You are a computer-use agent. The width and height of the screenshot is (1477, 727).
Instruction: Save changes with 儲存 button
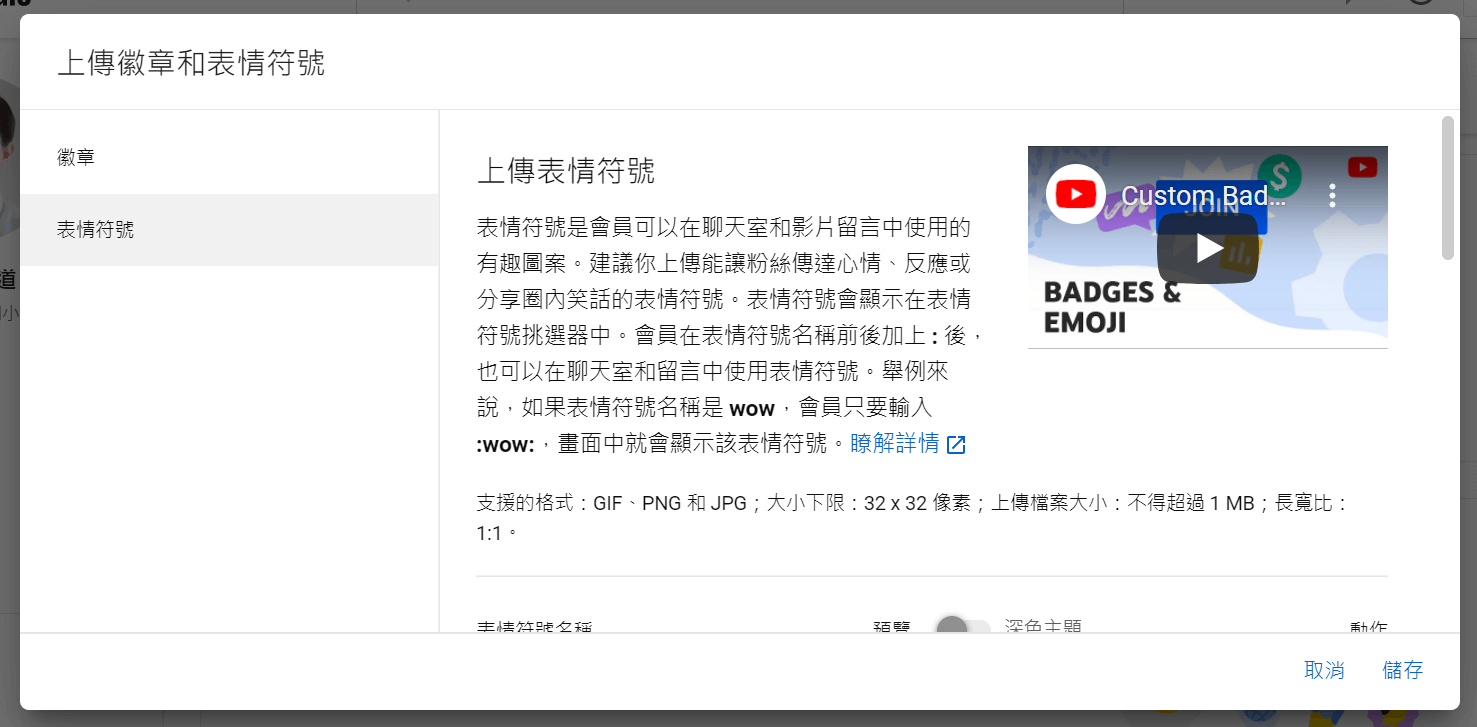[x=1402, y=671]
